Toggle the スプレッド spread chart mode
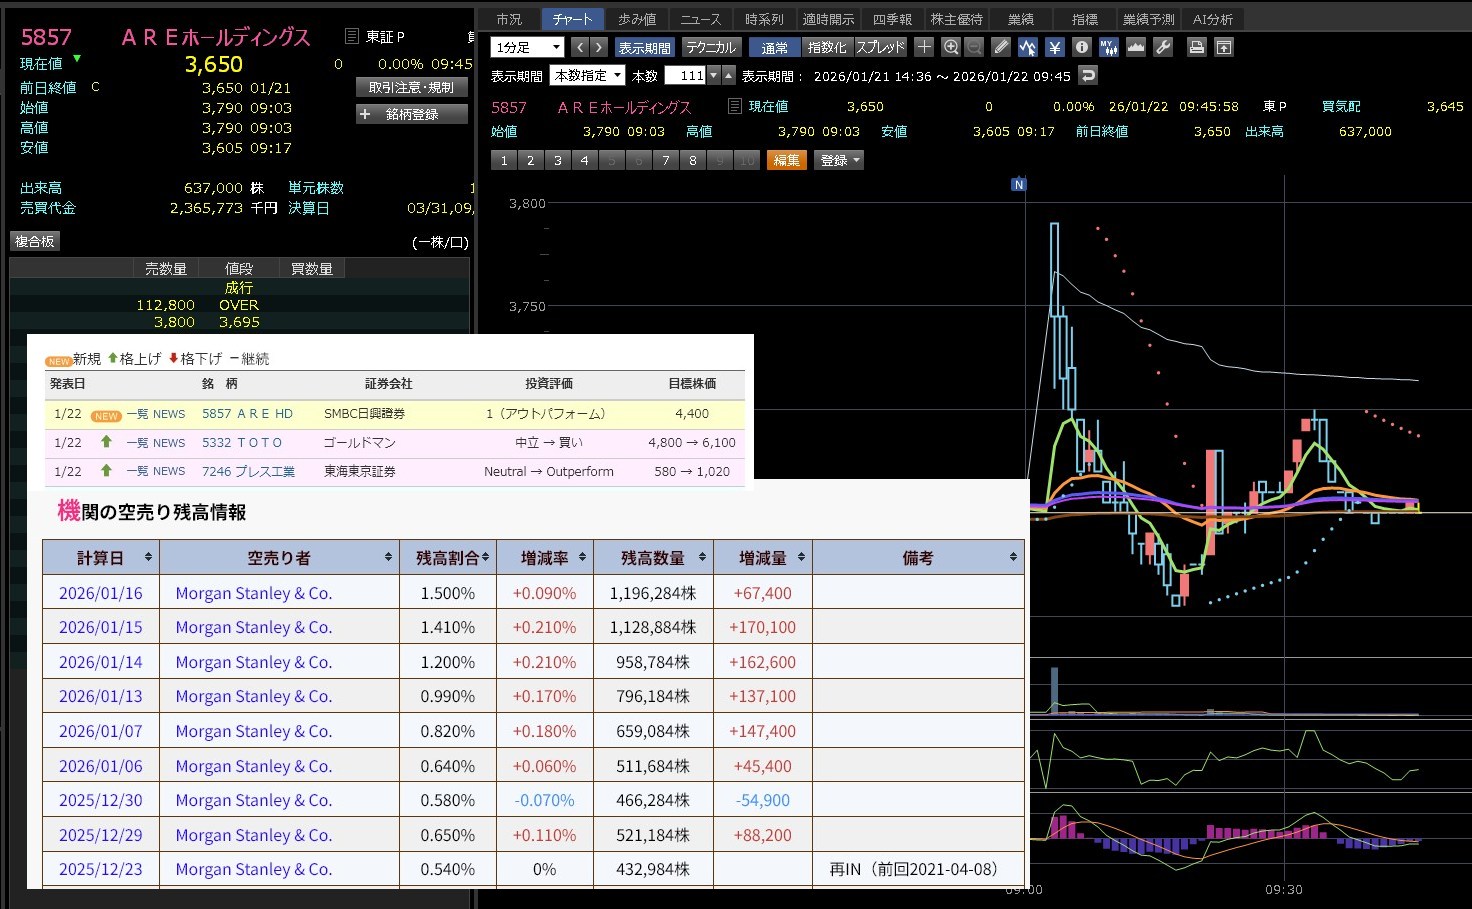 click(x=880, y=47)
